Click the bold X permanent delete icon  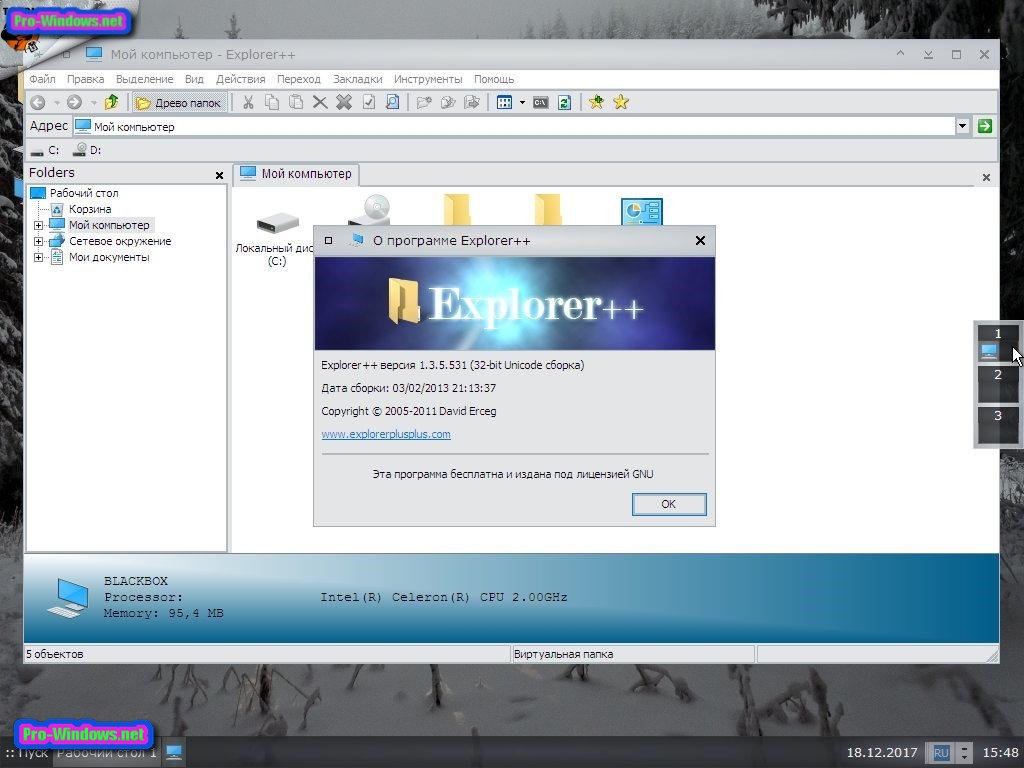[x=344, y=103]
